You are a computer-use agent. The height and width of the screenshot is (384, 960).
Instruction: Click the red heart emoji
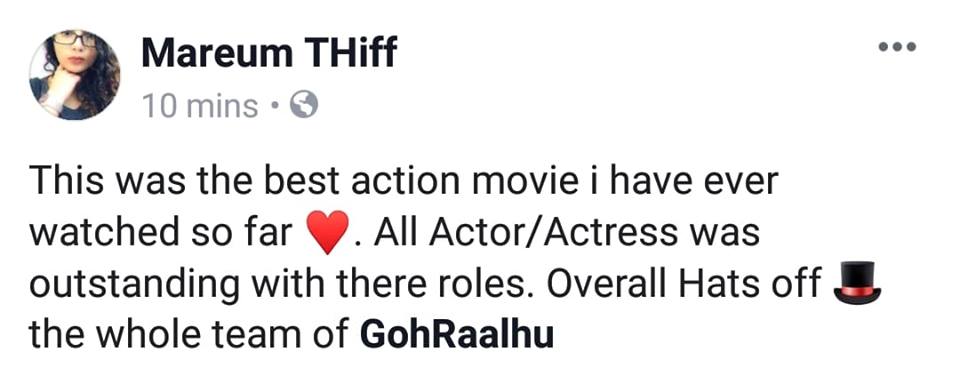coord(326,233)
